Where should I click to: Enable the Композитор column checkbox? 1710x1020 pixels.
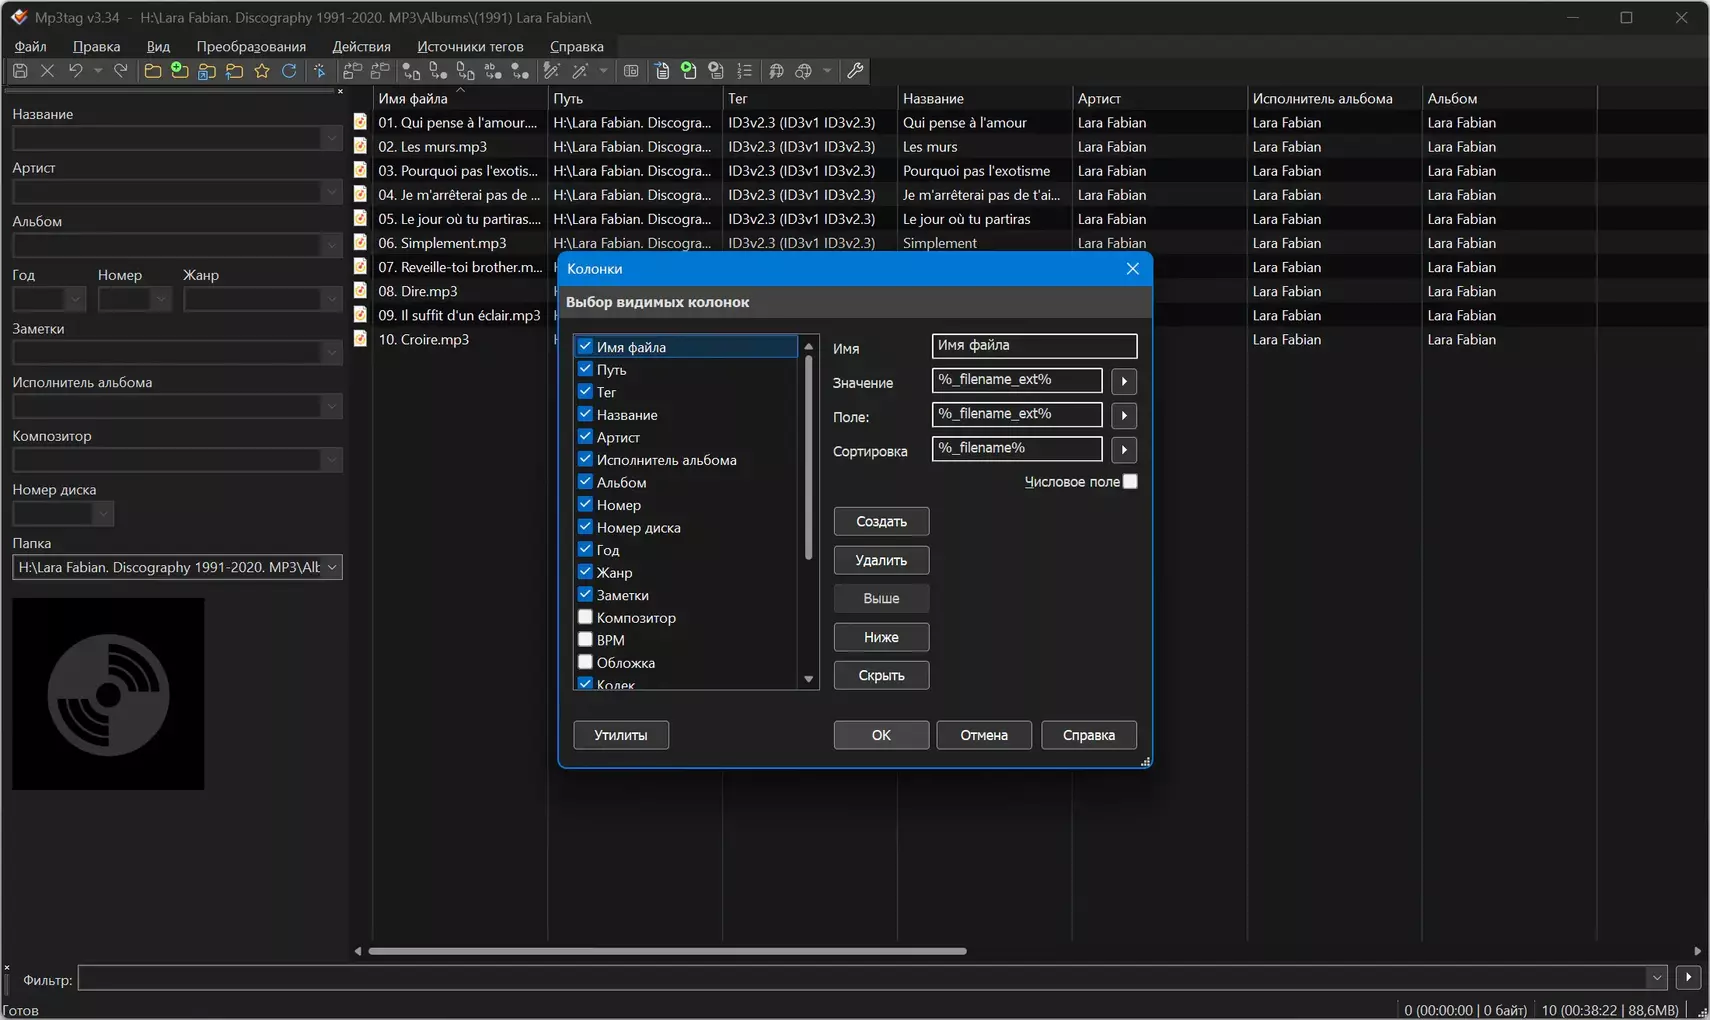[x=586, y=617]
